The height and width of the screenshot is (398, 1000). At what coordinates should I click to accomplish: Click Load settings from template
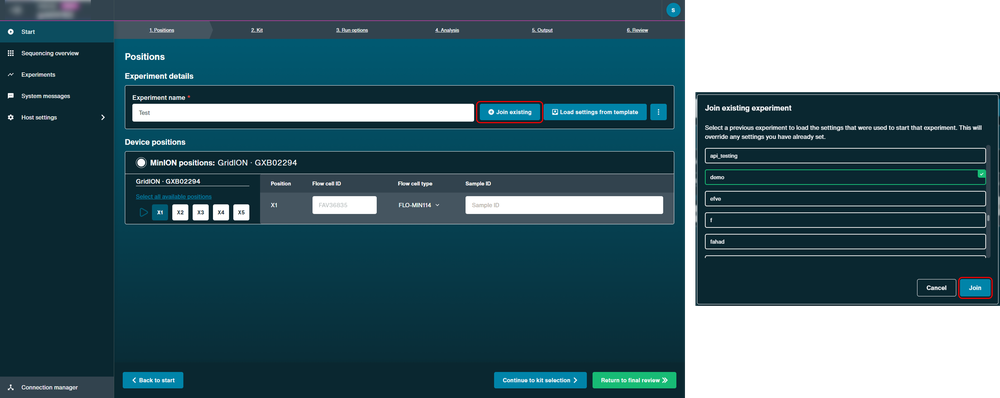595,112
